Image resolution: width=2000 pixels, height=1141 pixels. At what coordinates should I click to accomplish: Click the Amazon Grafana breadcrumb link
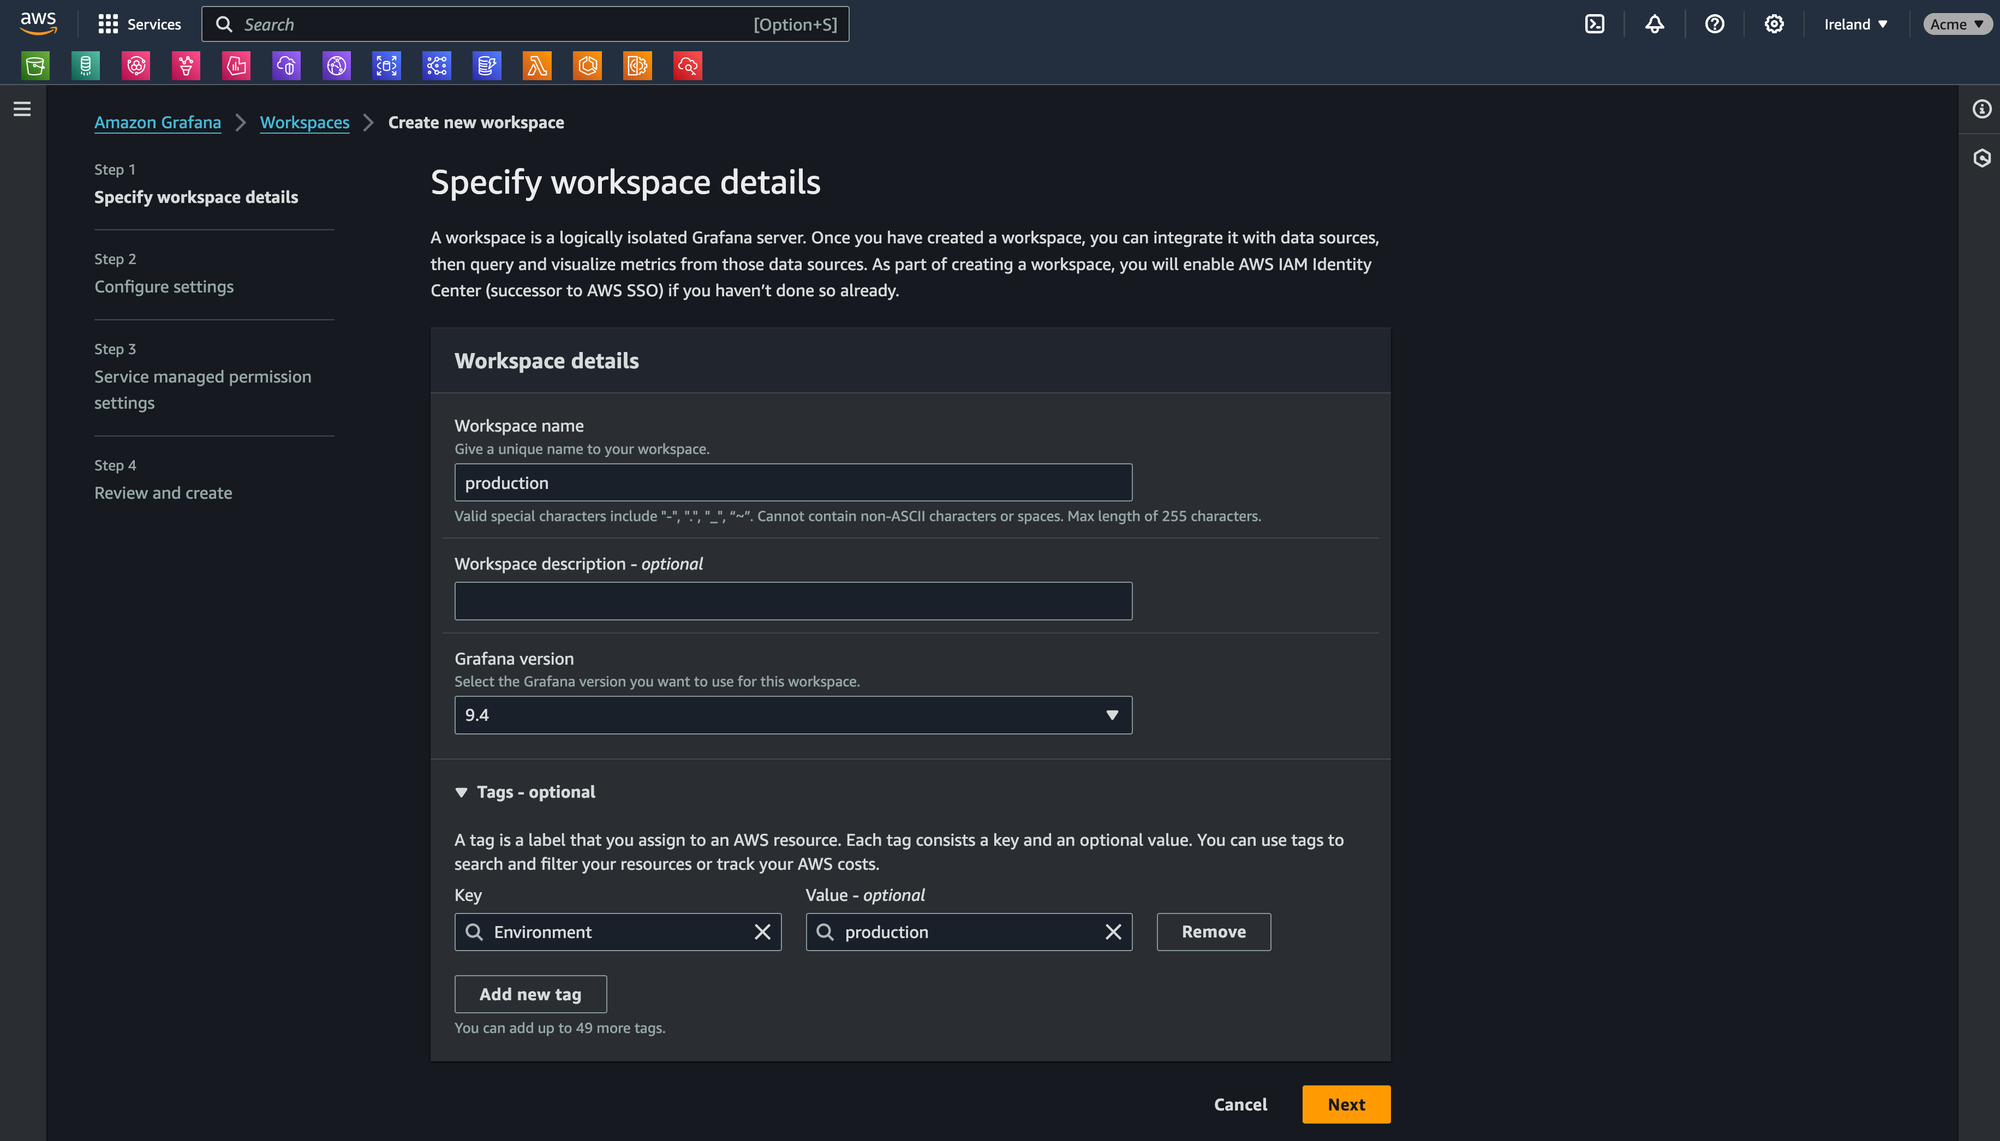(x=158, y=122)
